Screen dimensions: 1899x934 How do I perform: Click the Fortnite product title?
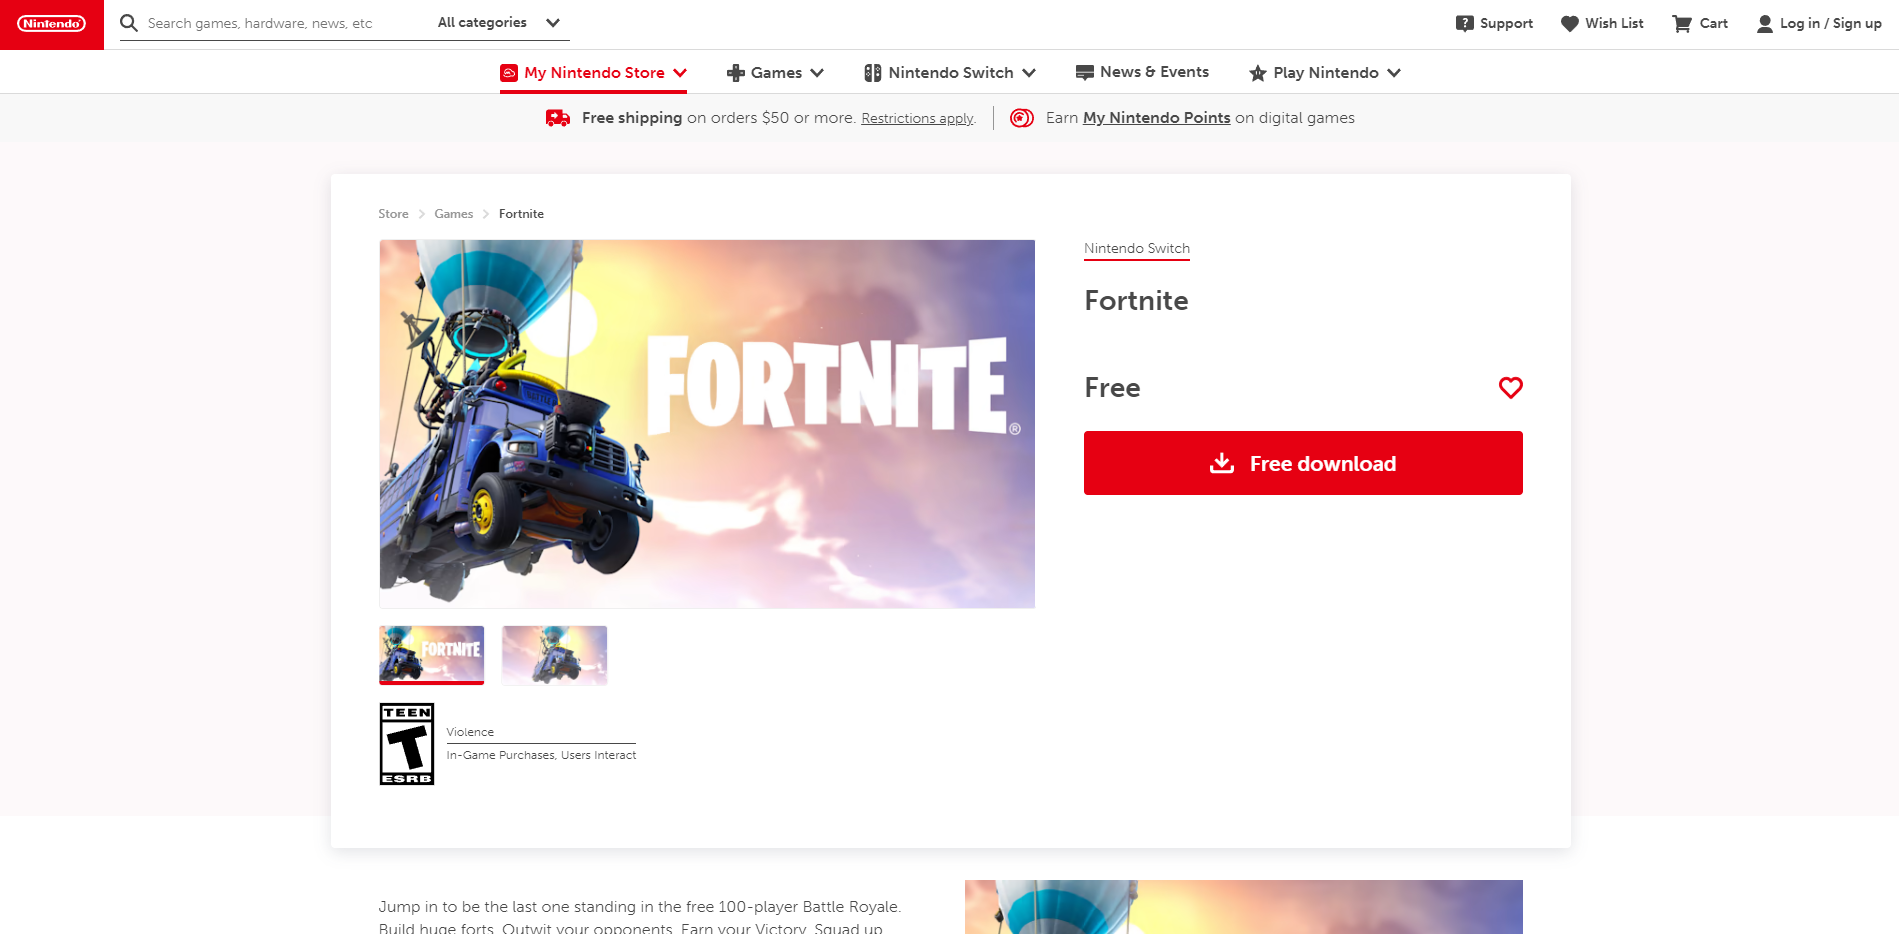pyautogui.click(x=1136, y=301)
